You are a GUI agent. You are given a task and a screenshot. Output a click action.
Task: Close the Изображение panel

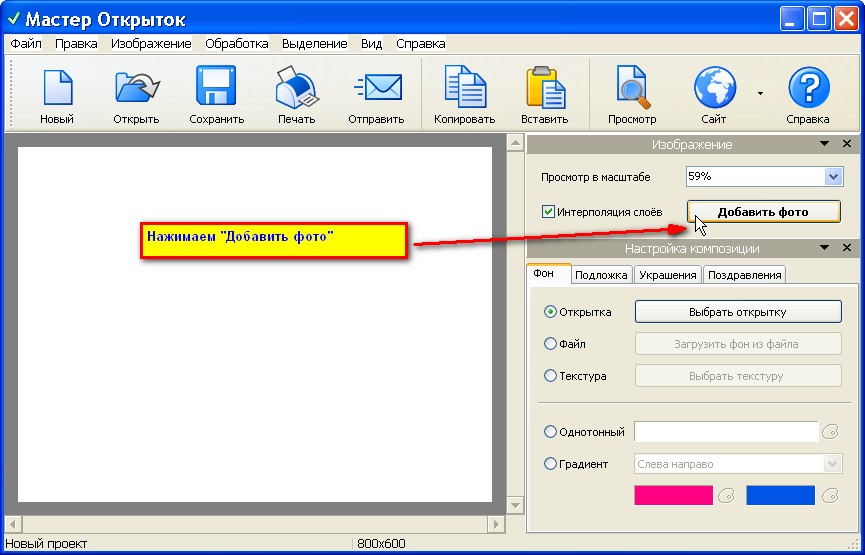coord(847,143)
